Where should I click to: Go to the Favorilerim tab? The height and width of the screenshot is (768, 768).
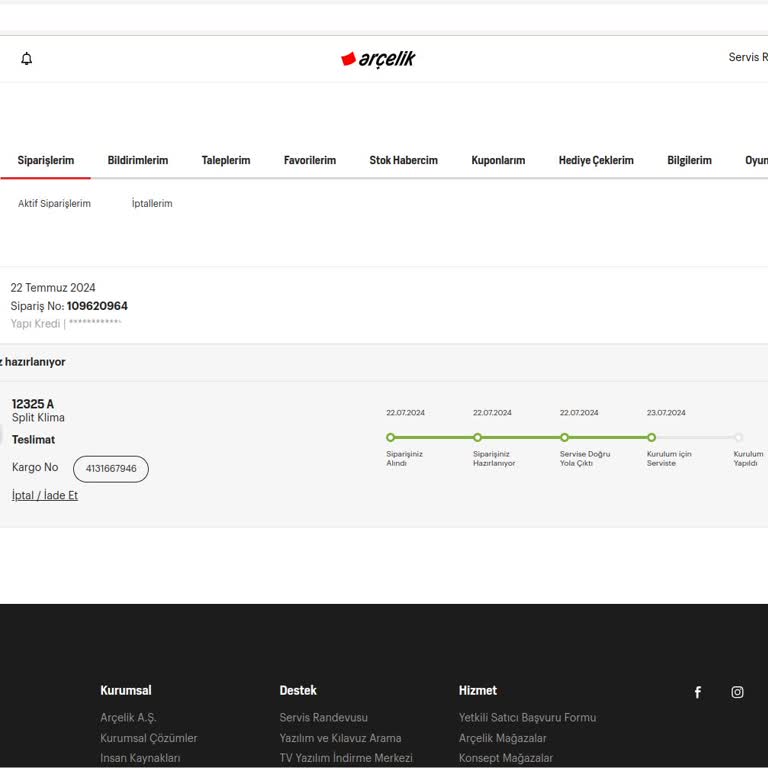pos(310,160)
